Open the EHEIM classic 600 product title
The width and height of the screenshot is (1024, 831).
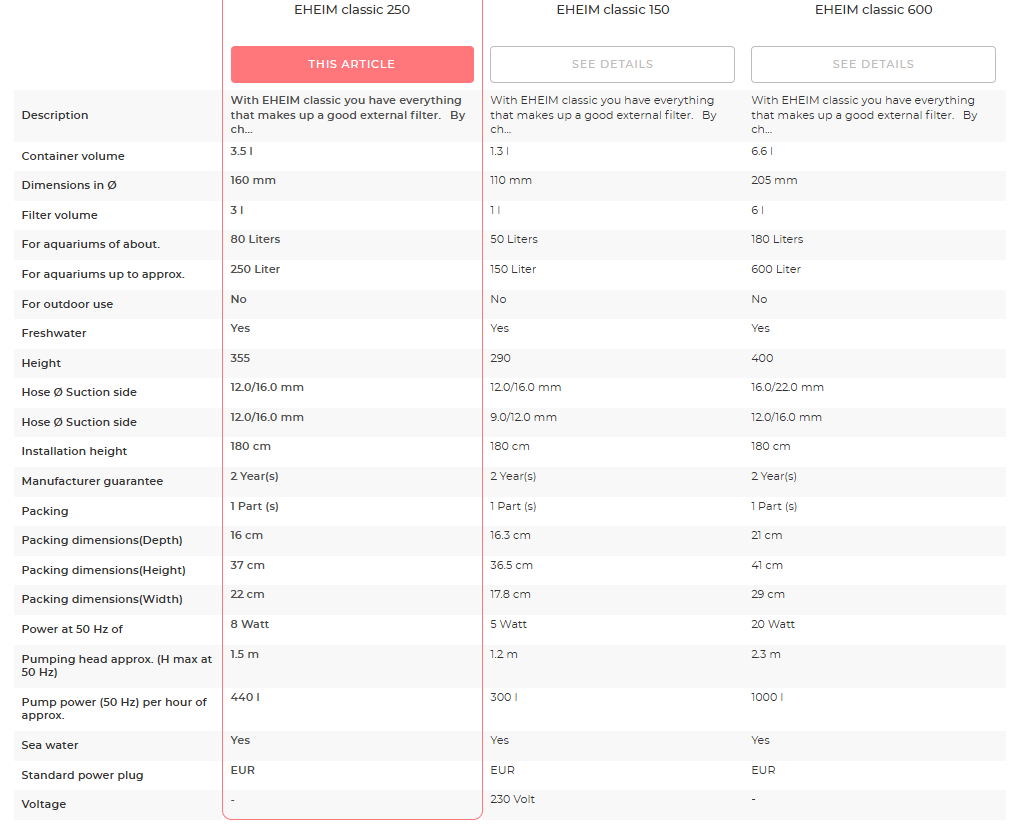[x=873, y=10]
